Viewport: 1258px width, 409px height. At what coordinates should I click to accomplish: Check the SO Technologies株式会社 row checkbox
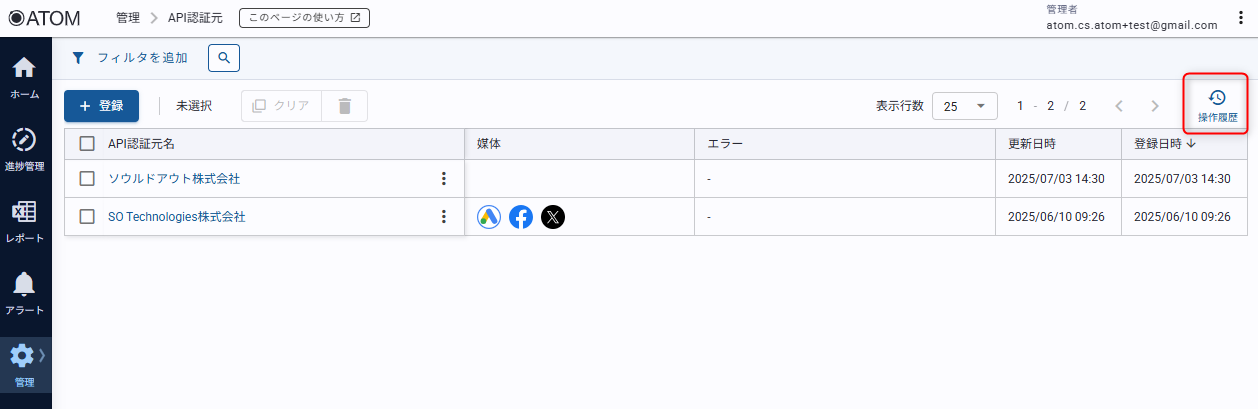[x=87, y=217]
